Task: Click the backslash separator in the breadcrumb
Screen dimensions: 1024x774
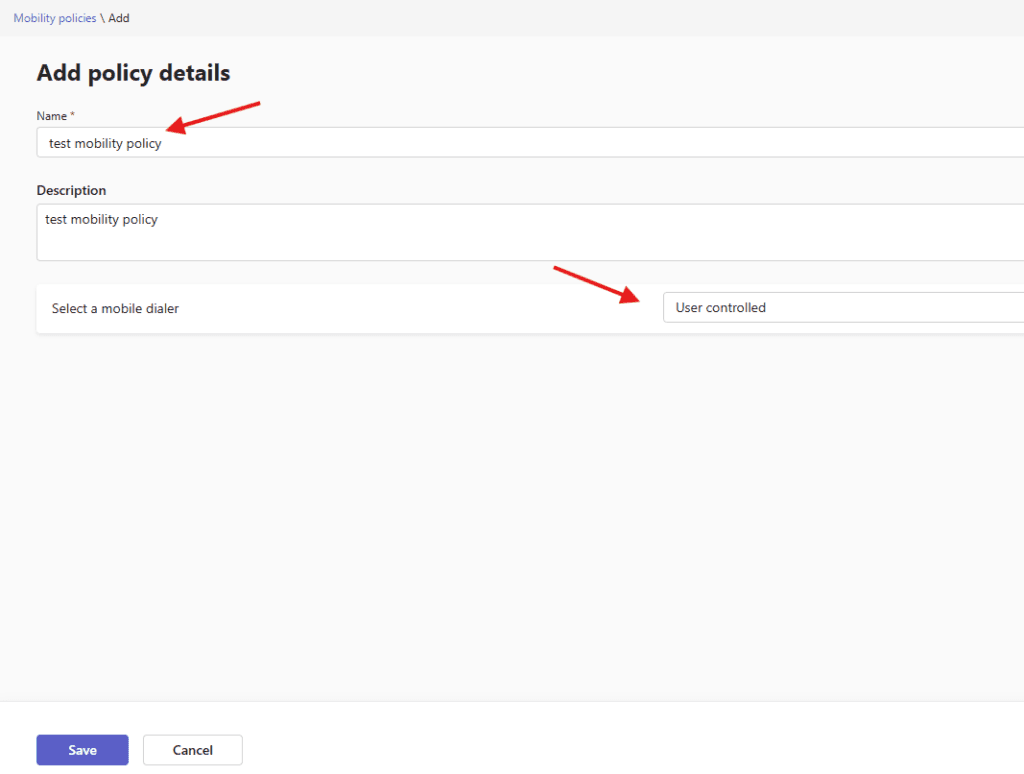Action: [x=102, y=18]
